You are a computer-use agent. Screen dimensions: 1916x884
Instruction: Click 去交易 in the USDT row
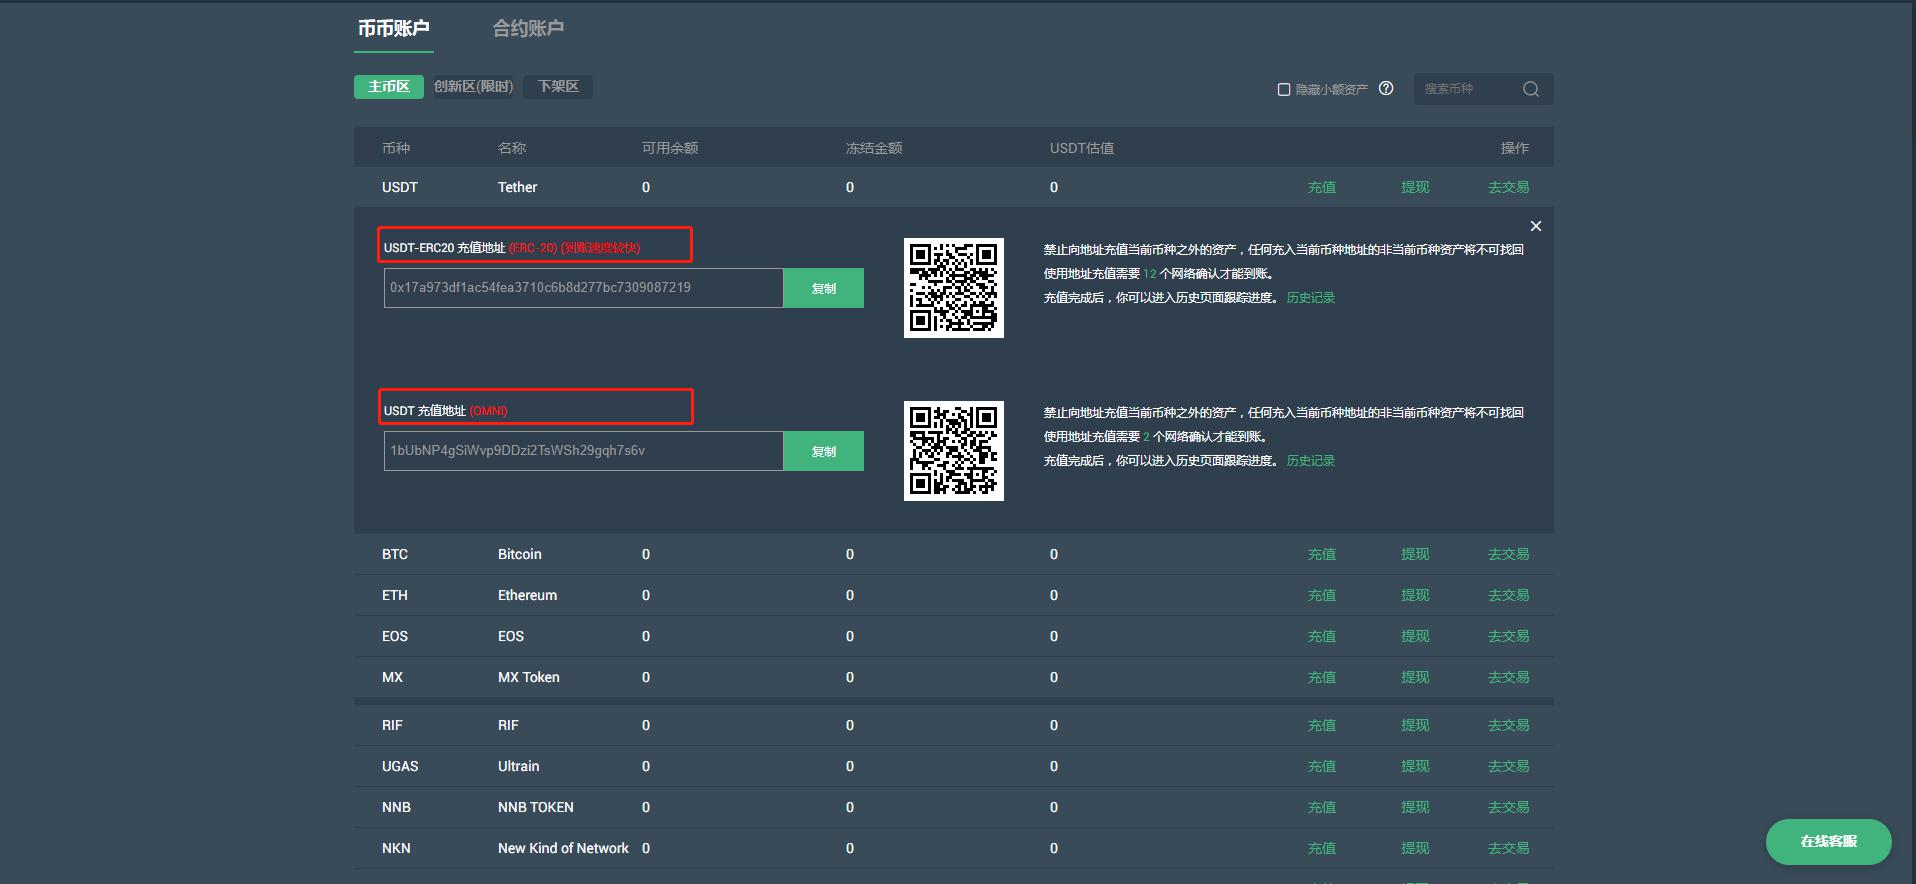(x=1509, y=187)
